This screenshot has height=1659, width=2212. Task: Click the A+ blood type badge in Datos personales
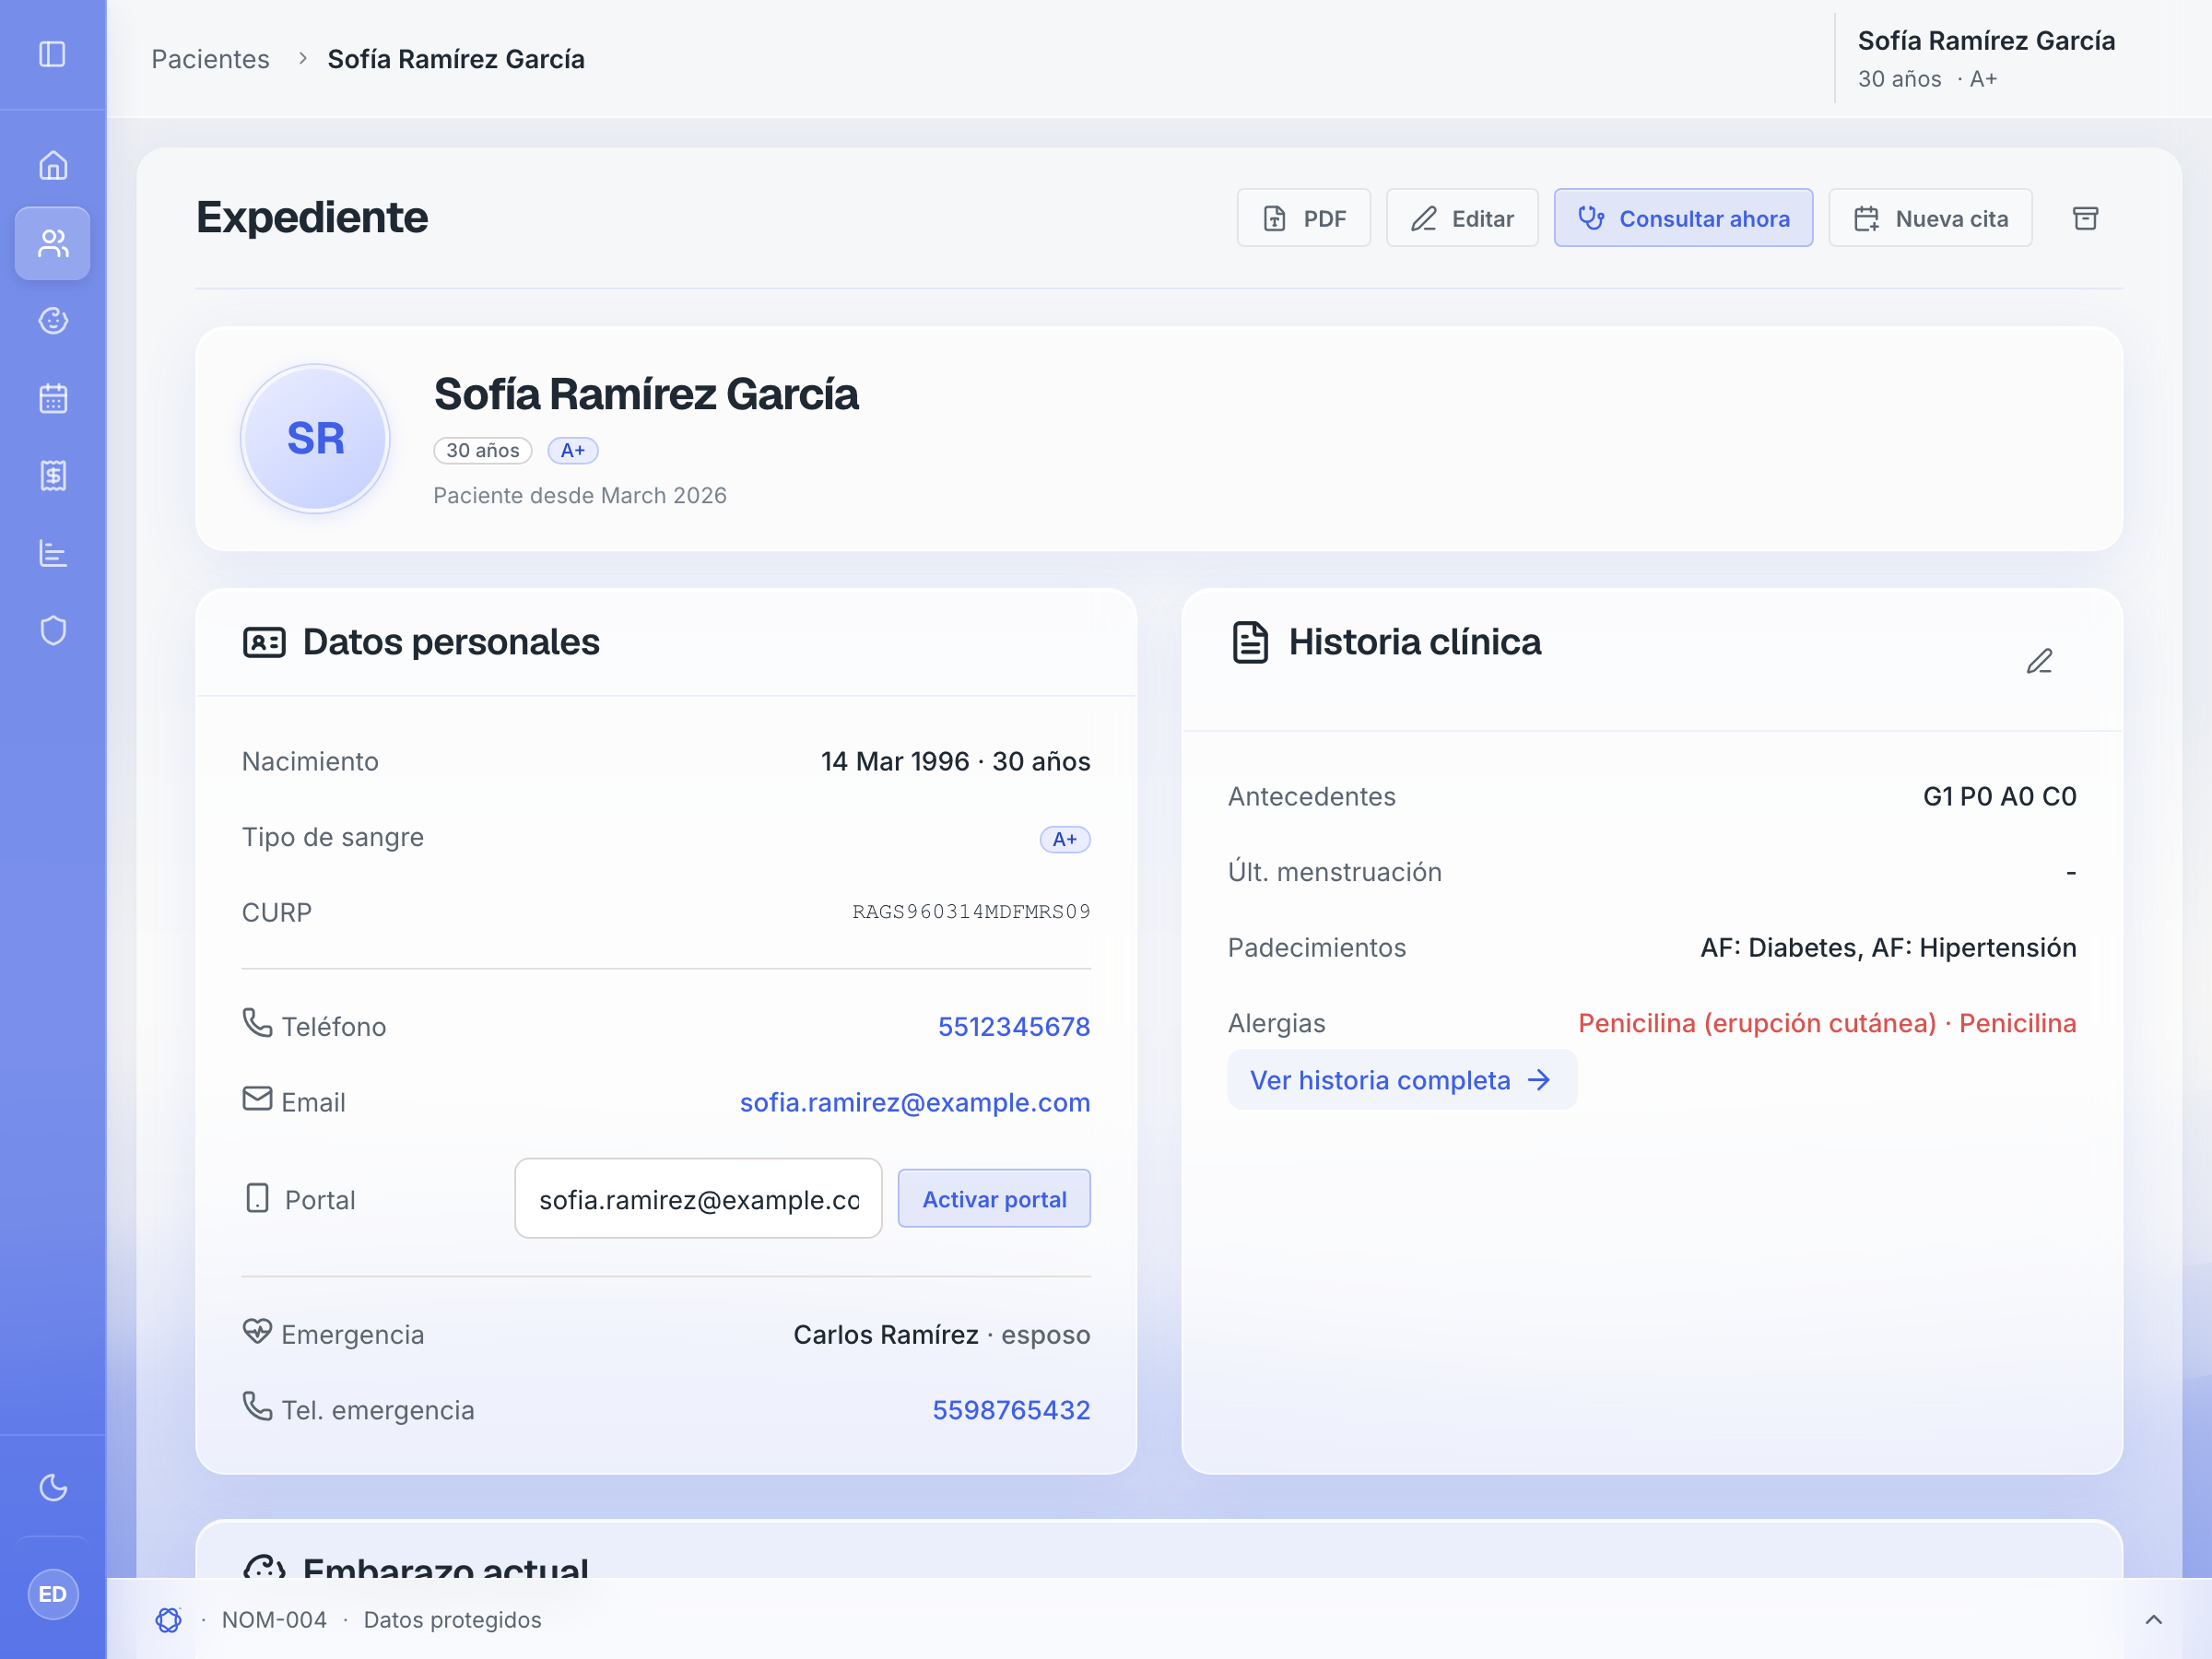click(1065, 839)
